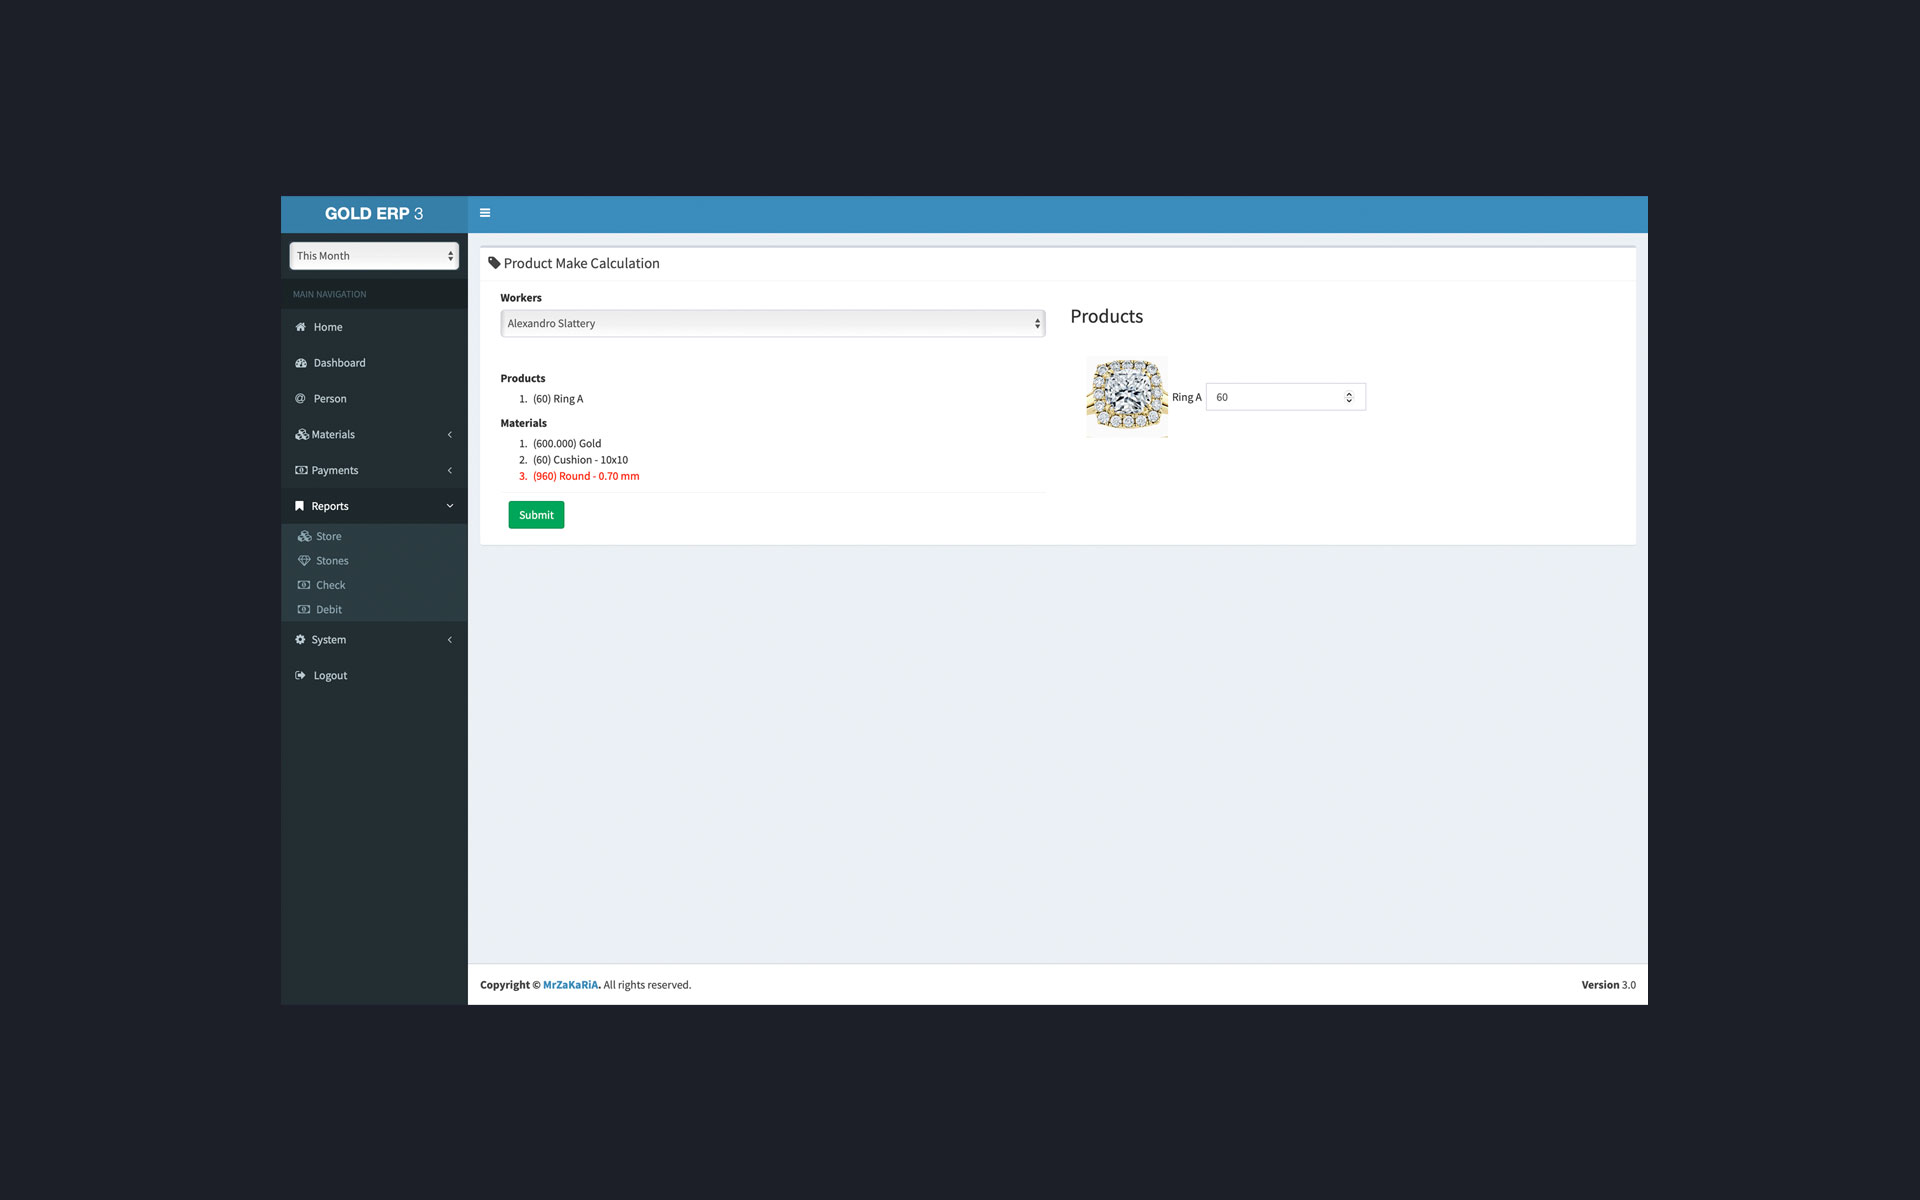Viewport: 1920px width, 1200px height.
Task: Expand the Materials navigation submenu
Action: (373, 434)
